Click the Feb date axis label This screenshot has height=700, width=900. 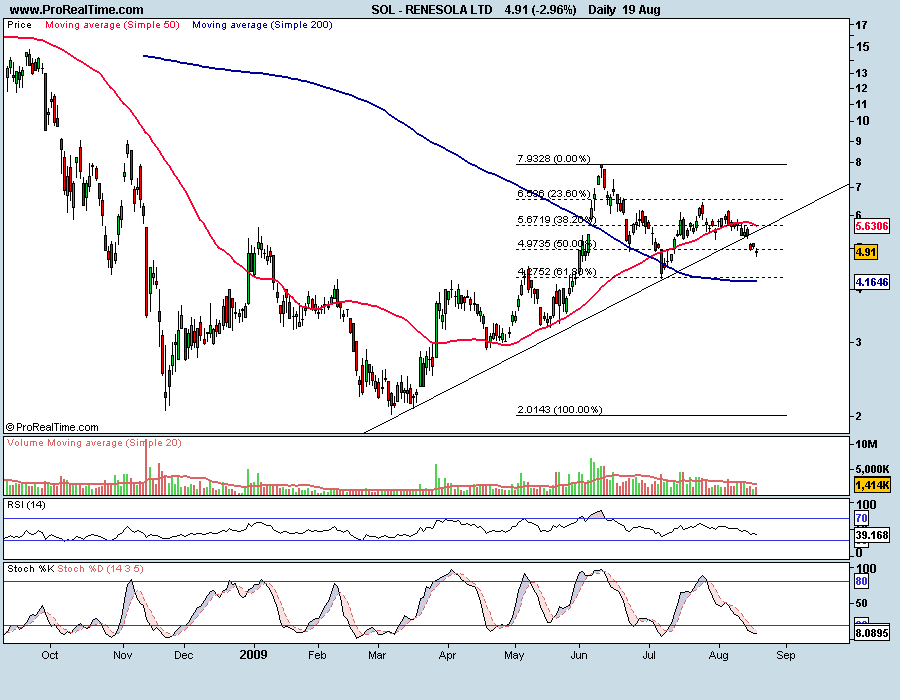tap(317, 655)
